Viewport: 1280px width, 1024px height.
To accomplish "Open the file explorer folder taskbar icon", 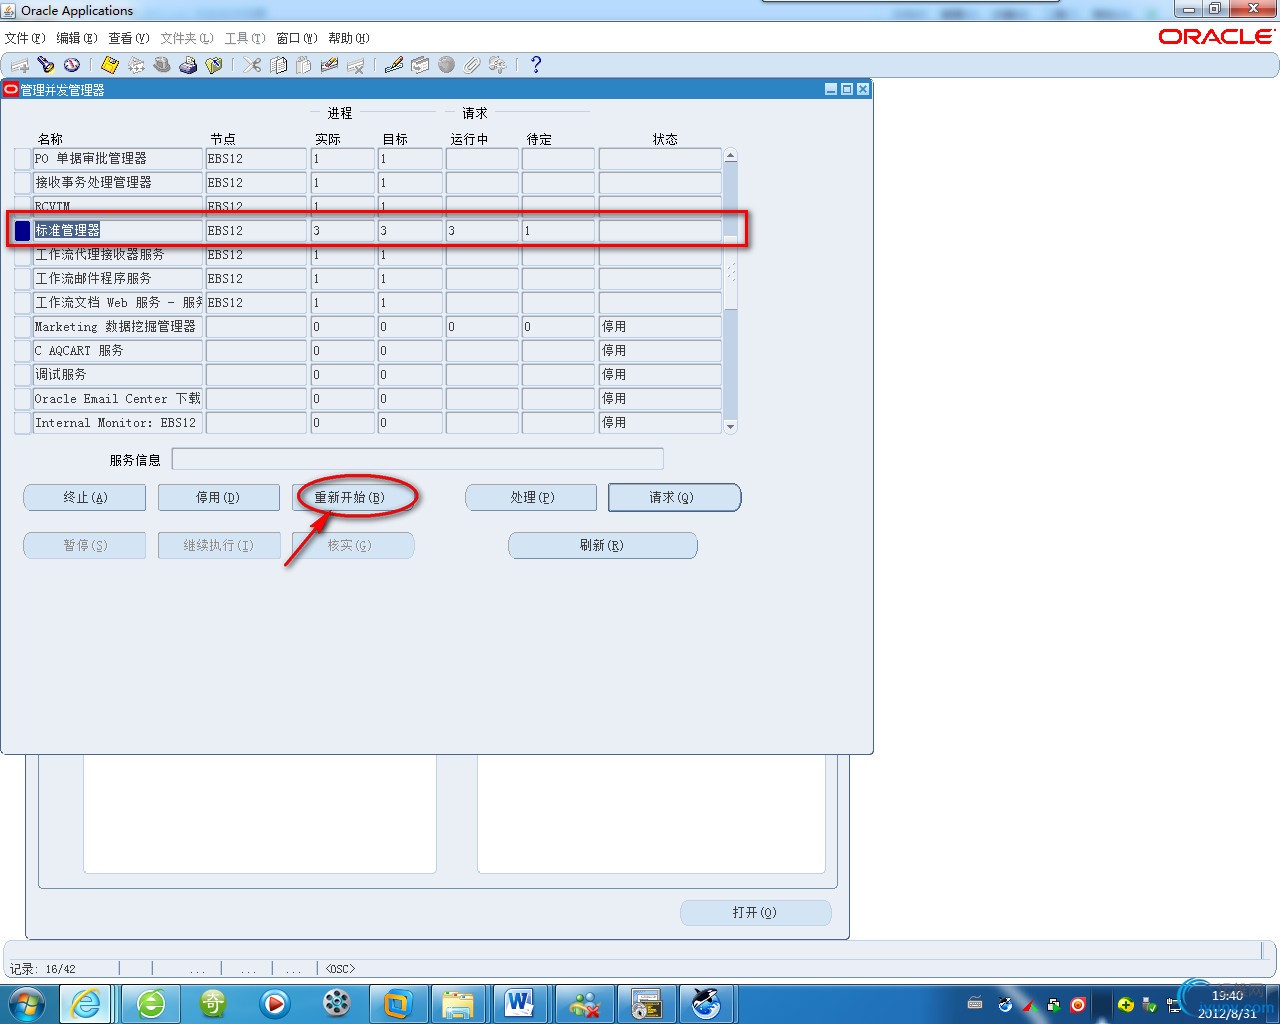I will (458, 1003).
